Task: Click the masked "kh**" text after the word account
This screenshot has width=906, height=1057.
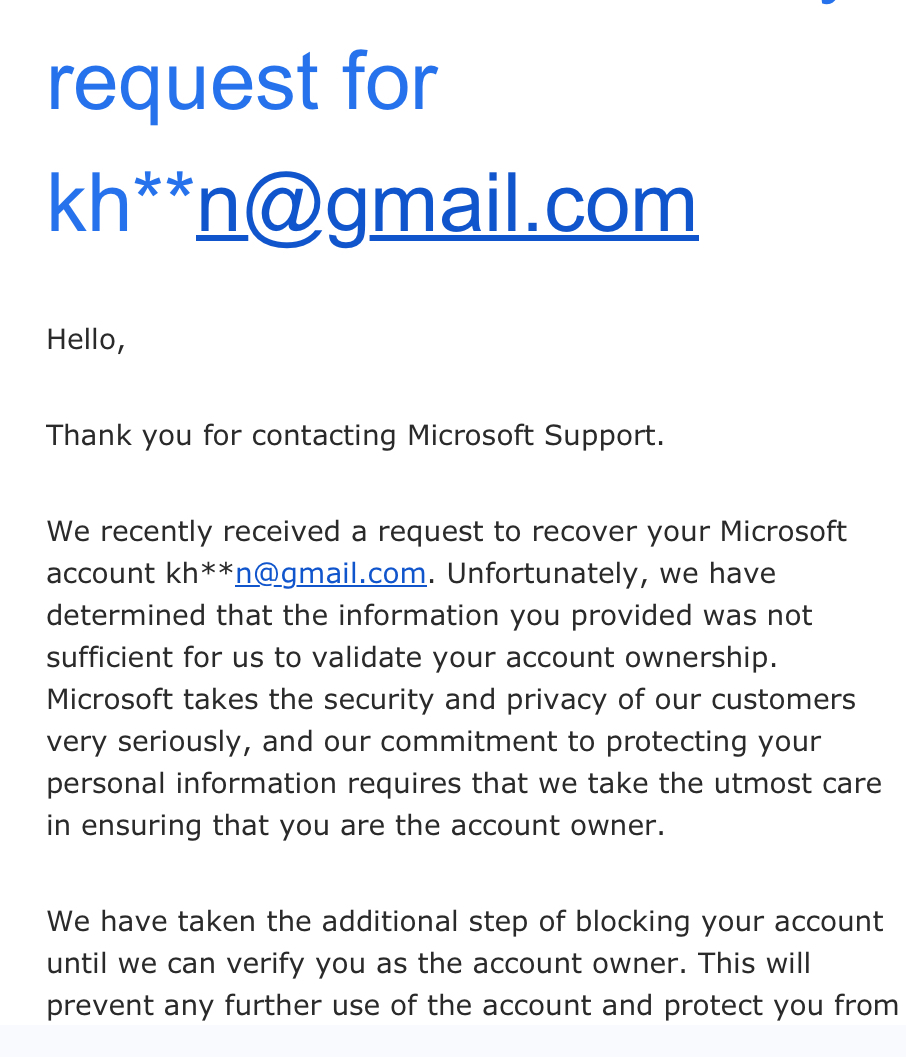Action: [200, 573]
